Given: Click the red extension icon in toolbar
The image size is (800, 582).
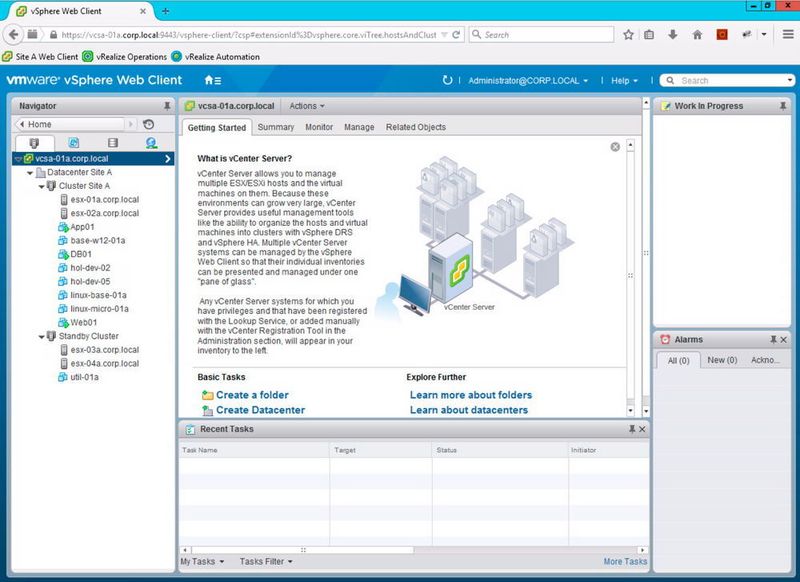Looking at the screenshot, I should (722, 35).
